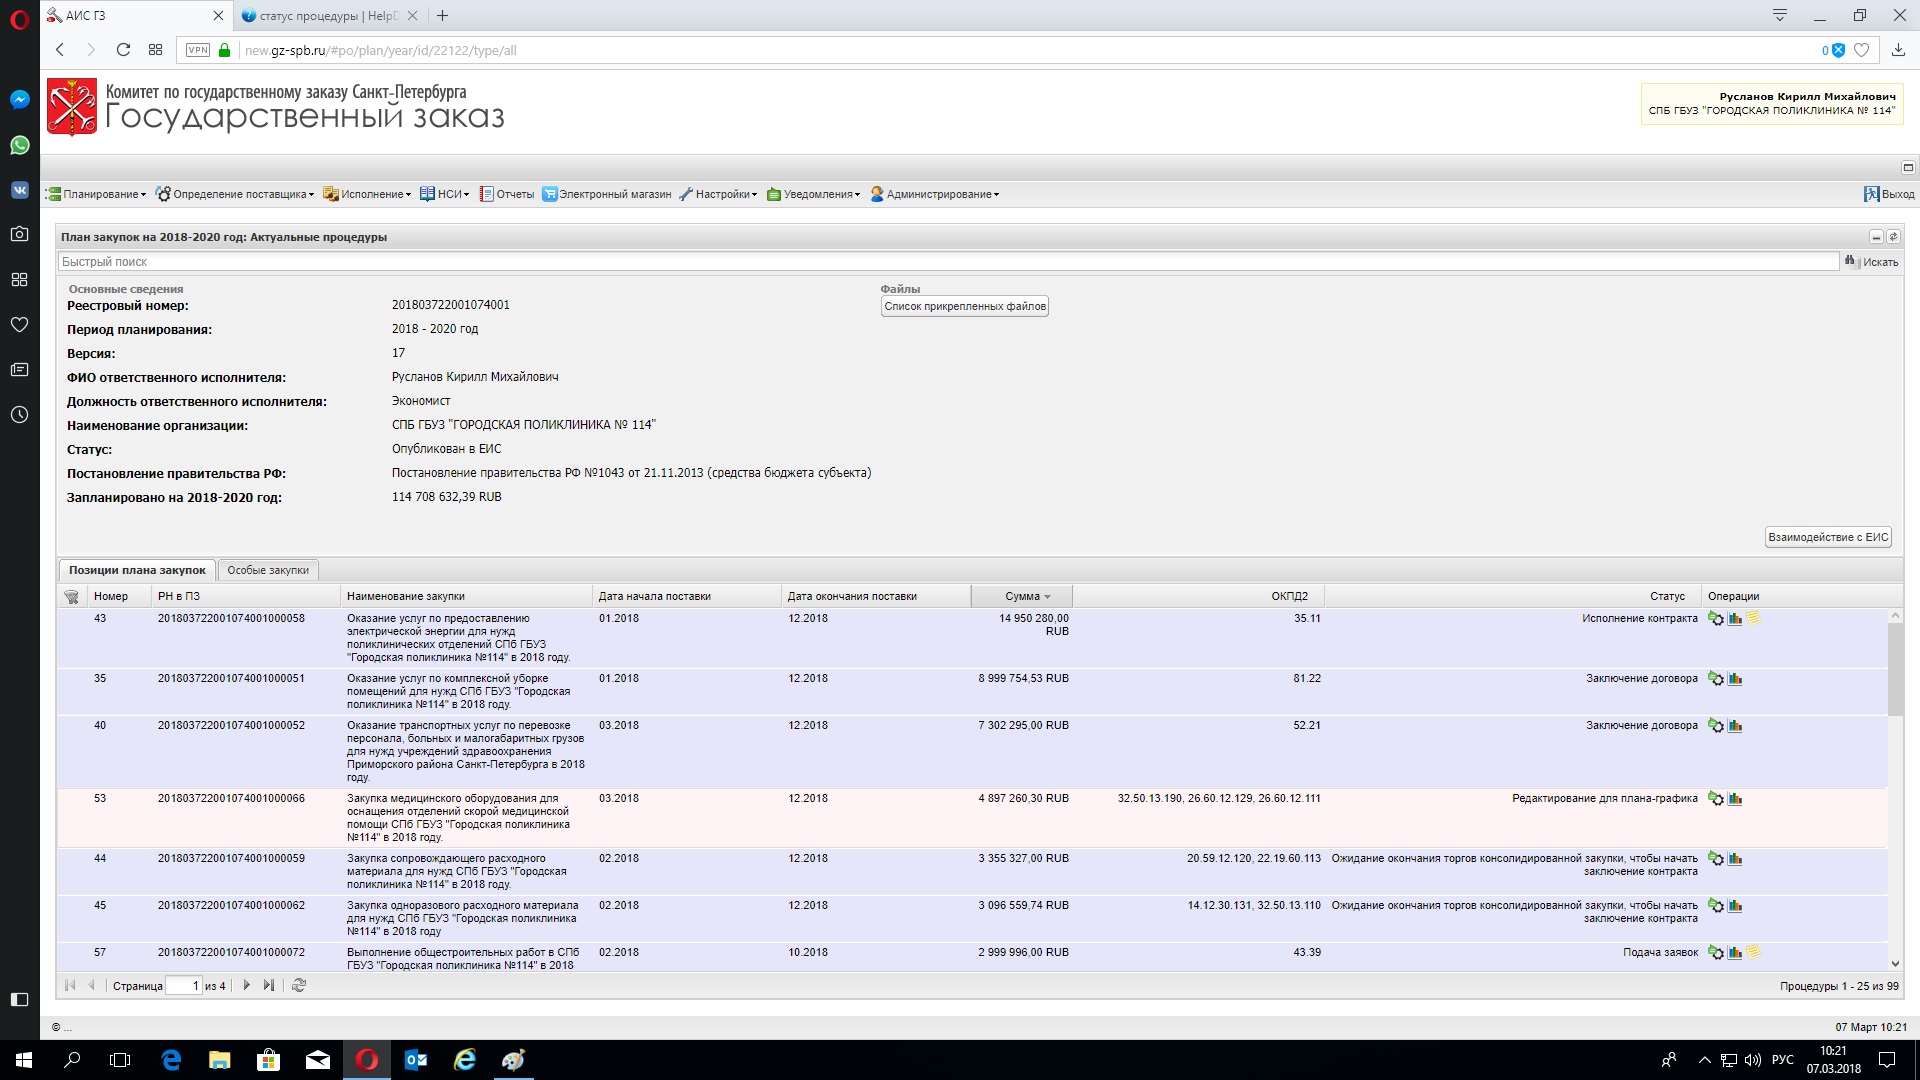Switch to Особые закупки tab
This screenshot has height=1080, width=1920.
coord(267,570)
